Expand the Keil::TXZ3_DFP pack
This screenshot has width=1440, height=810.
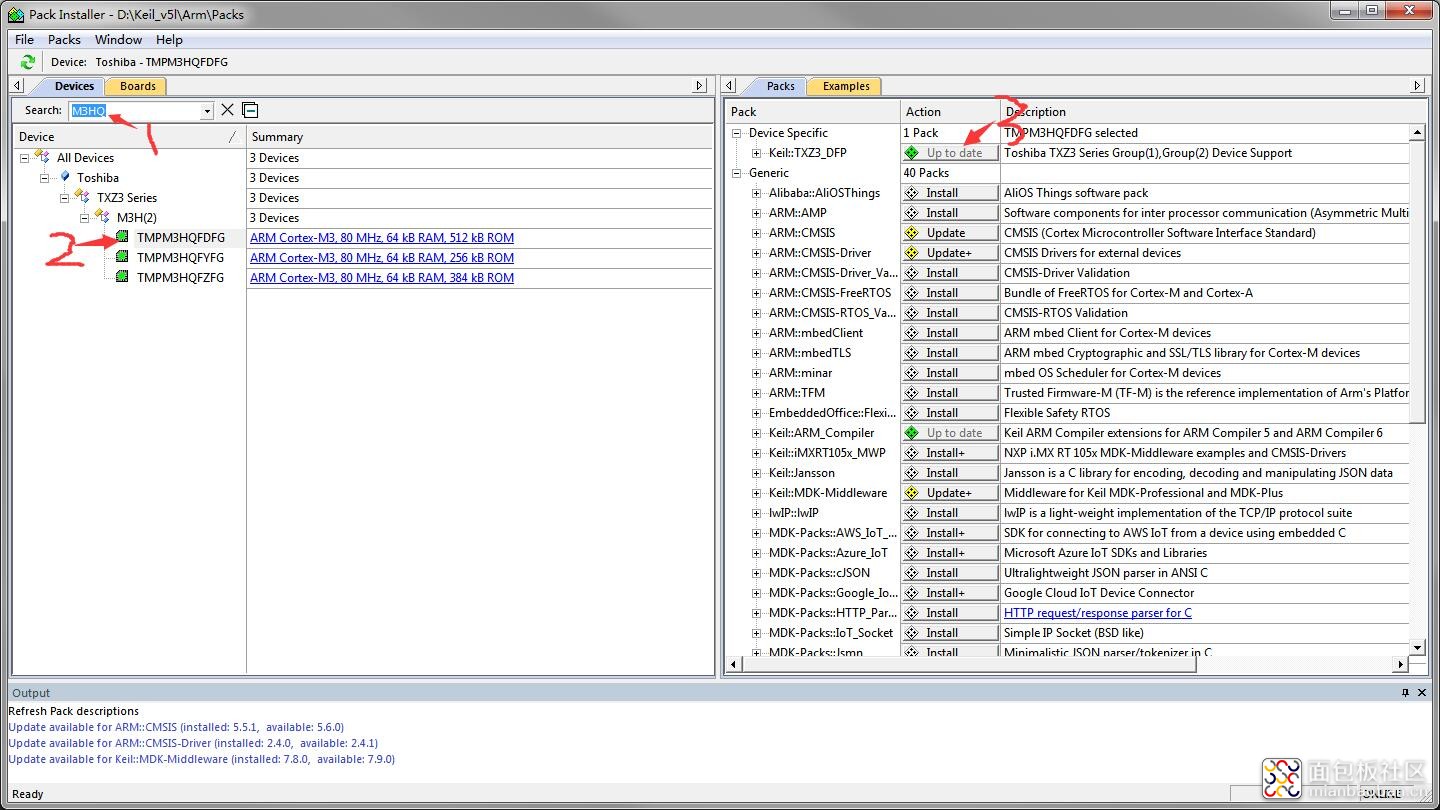tap(757, 153)
